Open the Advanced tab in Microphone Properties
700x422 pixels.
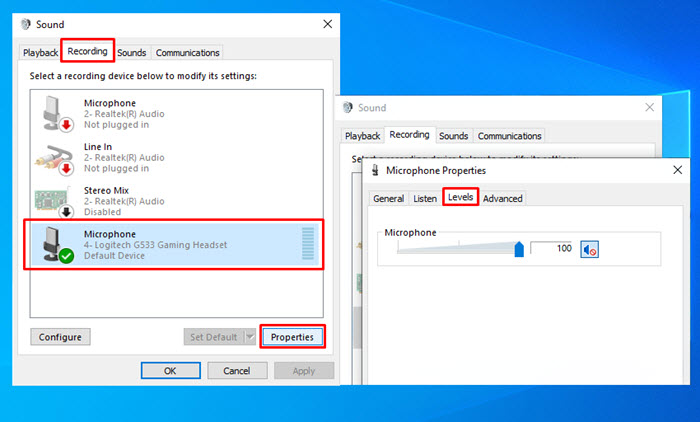click(x=503, y=199)
